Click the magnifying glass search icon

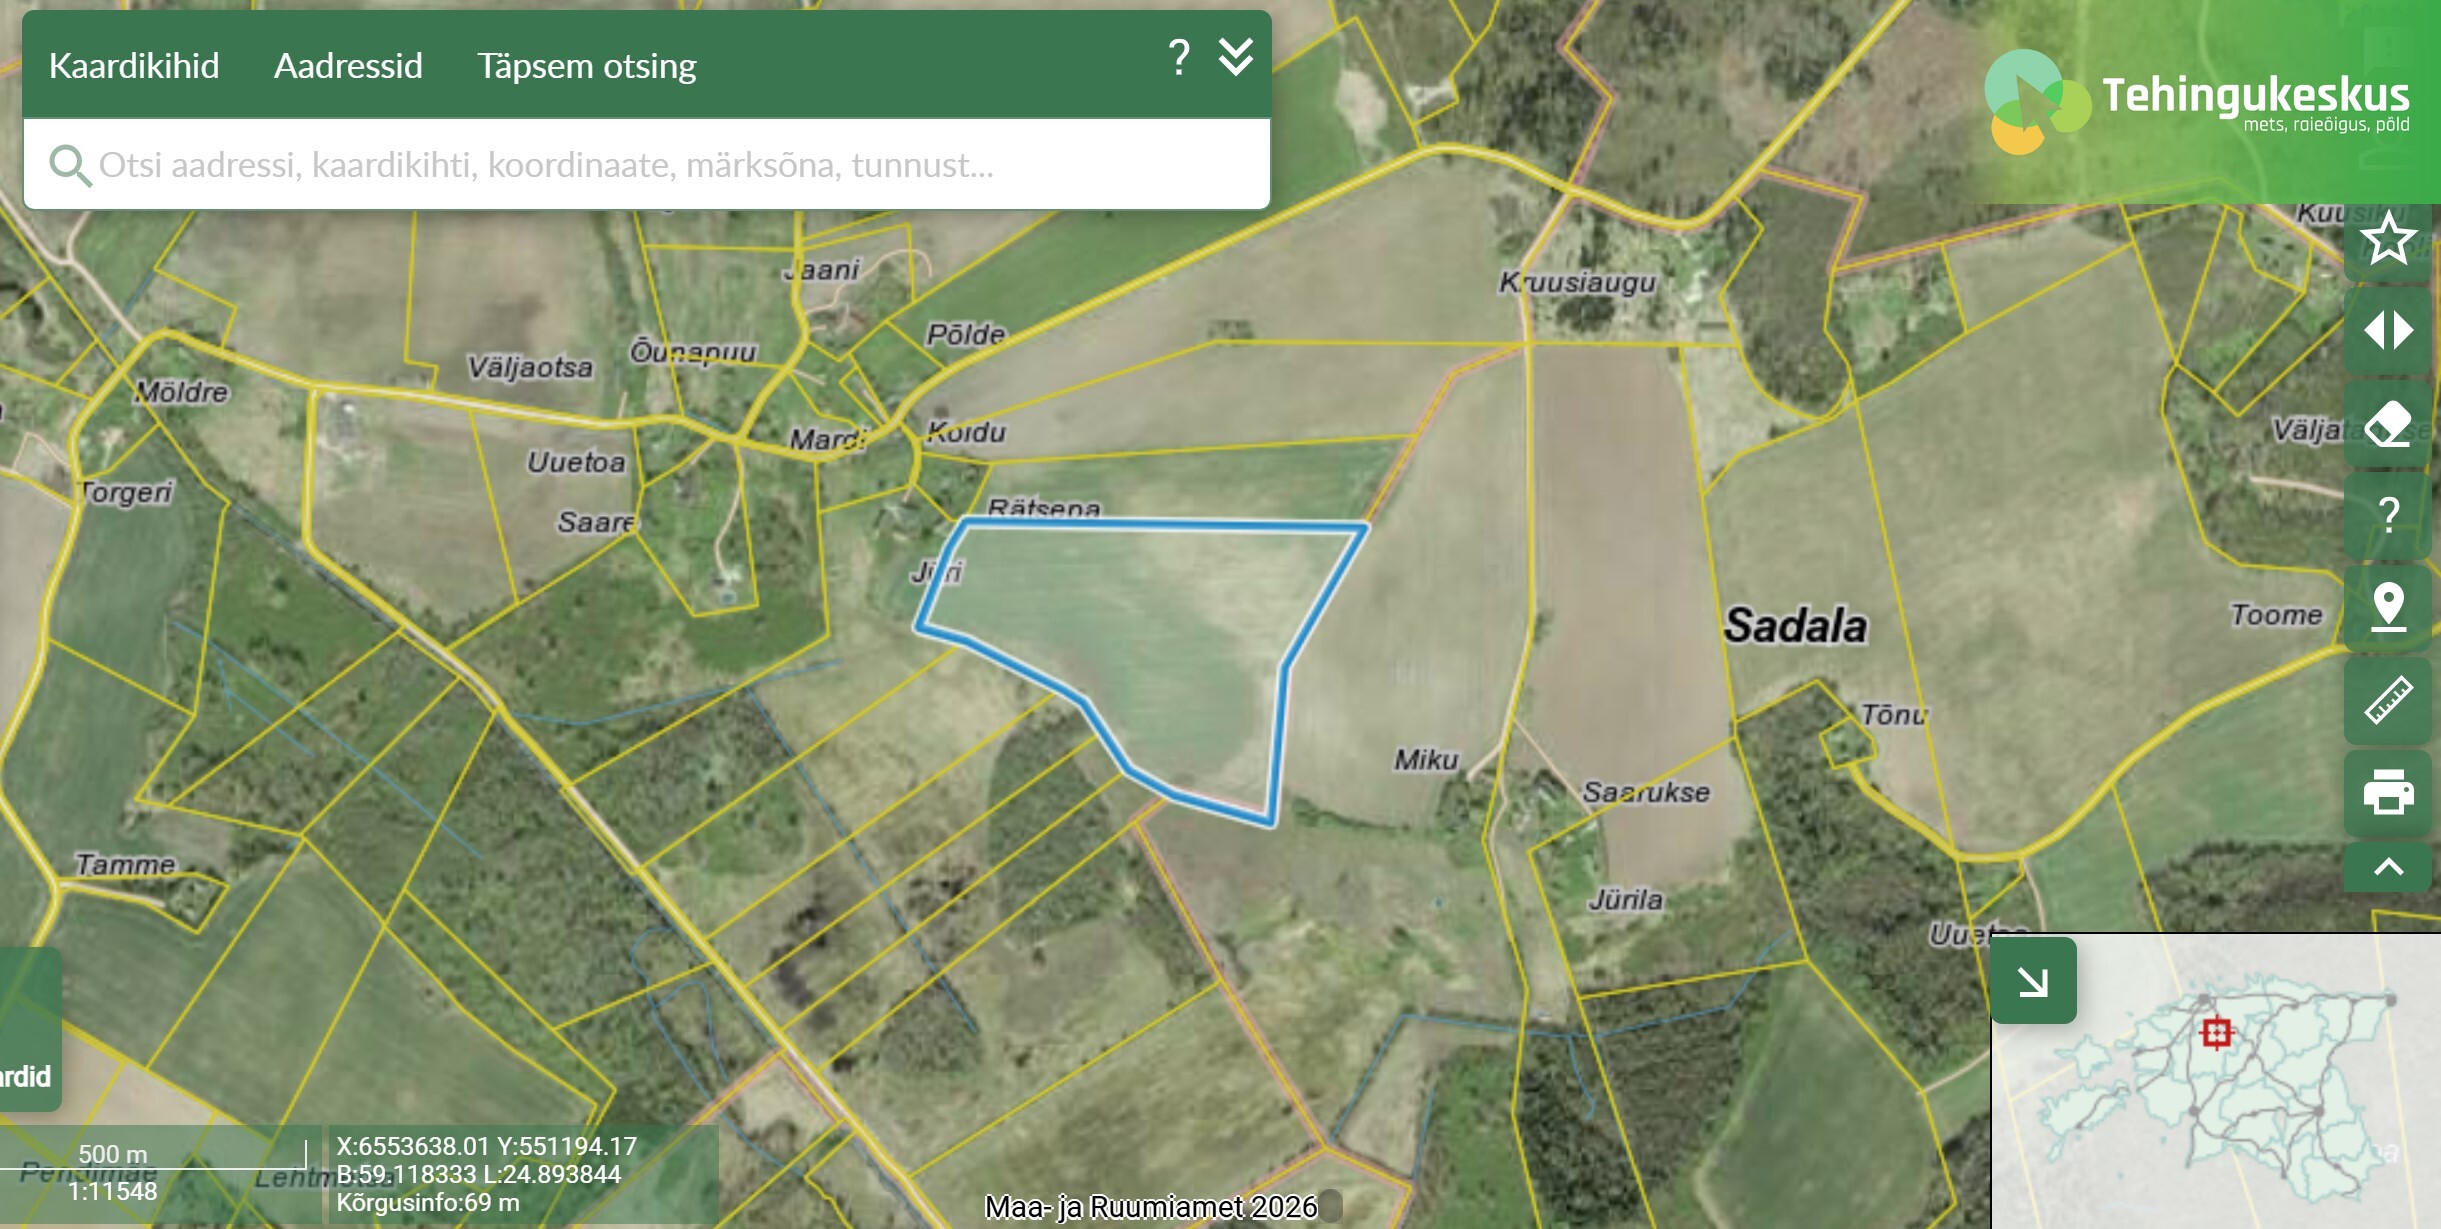click(69, 166)
